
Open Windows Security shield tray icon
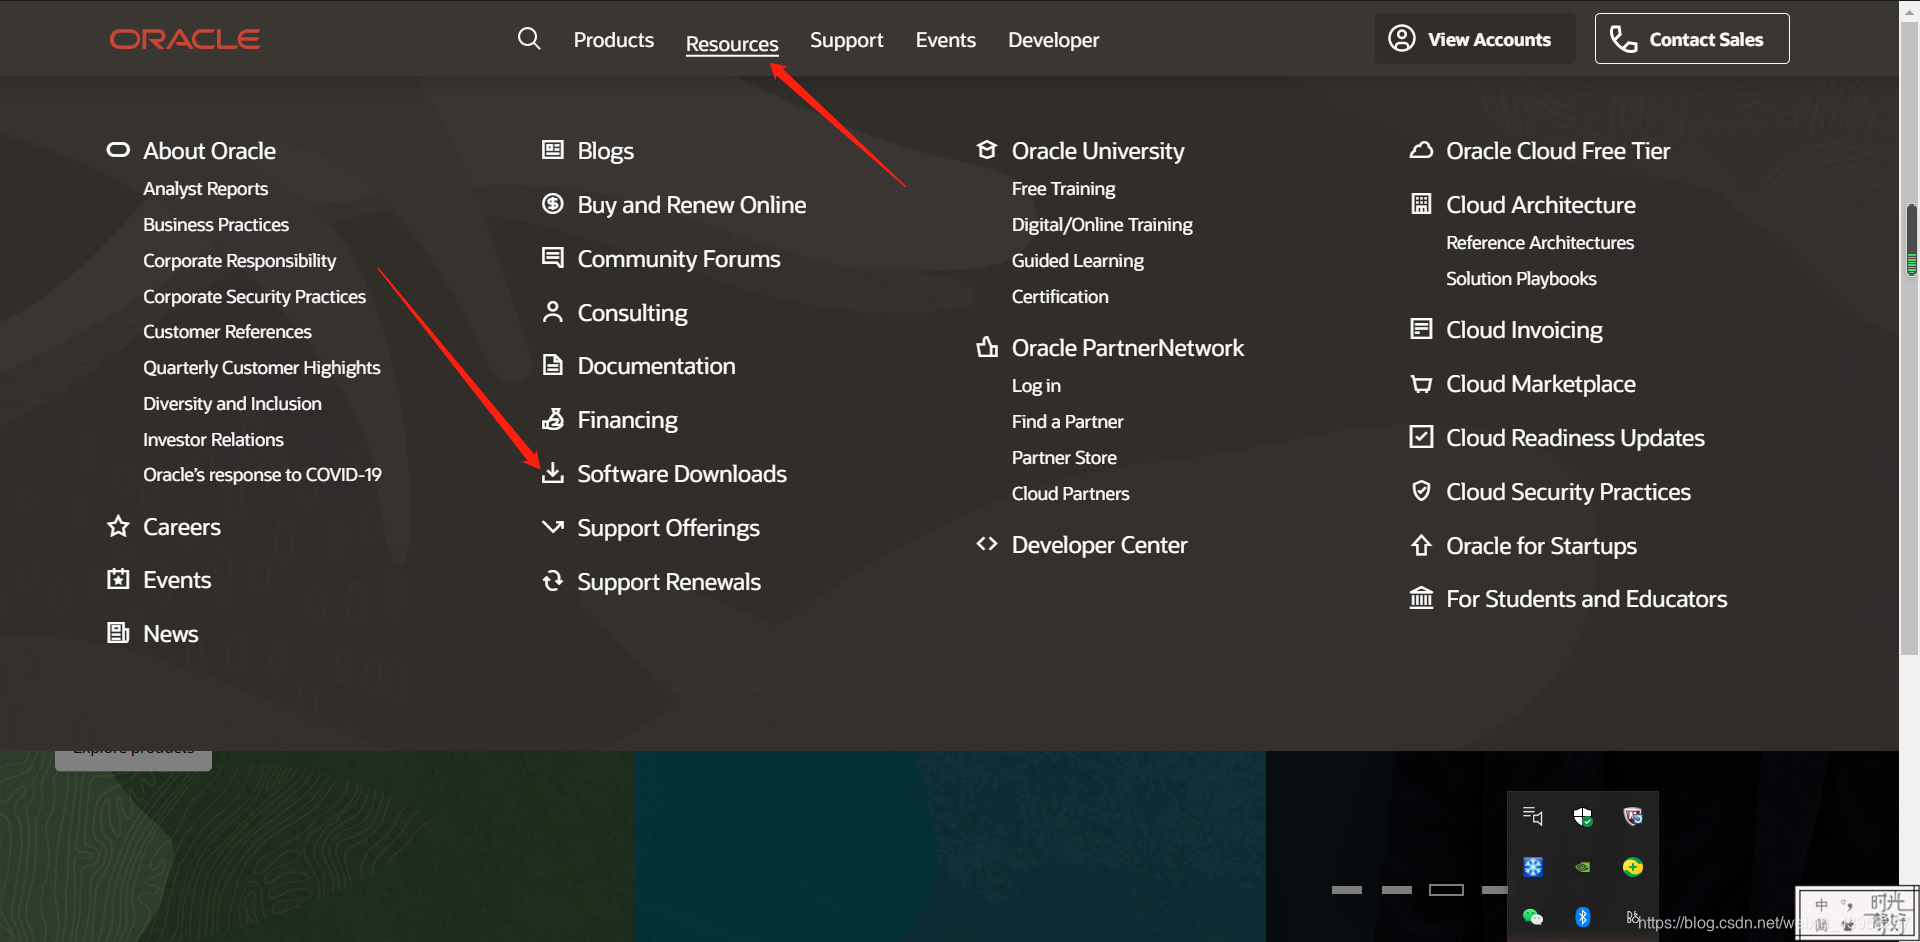tap(1582, 817)
